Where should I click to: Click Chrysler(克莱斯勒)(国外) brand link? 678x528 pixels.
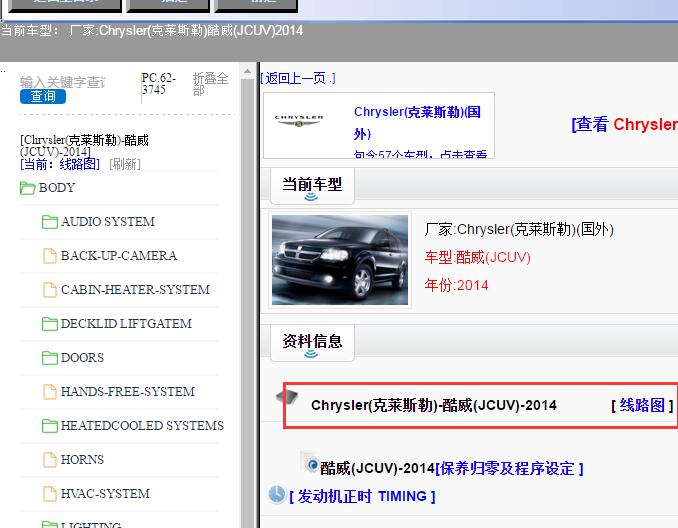coord(417,123)
